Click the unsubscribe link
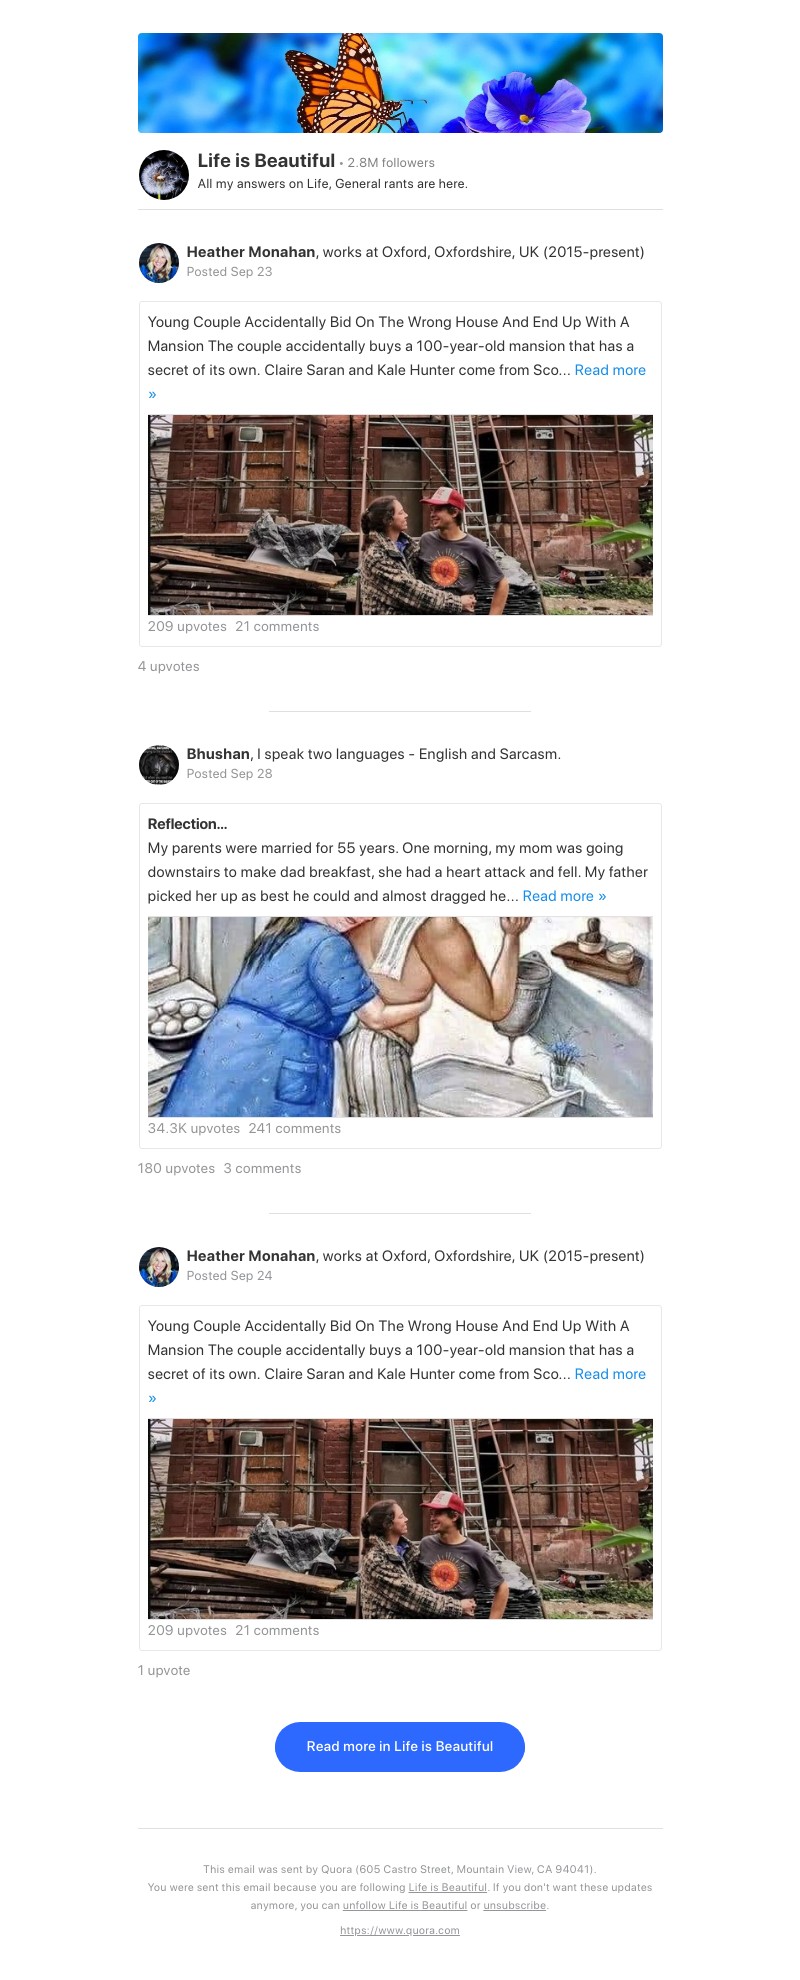This screenshot has width=800, height=1980. coord(515,1906)
